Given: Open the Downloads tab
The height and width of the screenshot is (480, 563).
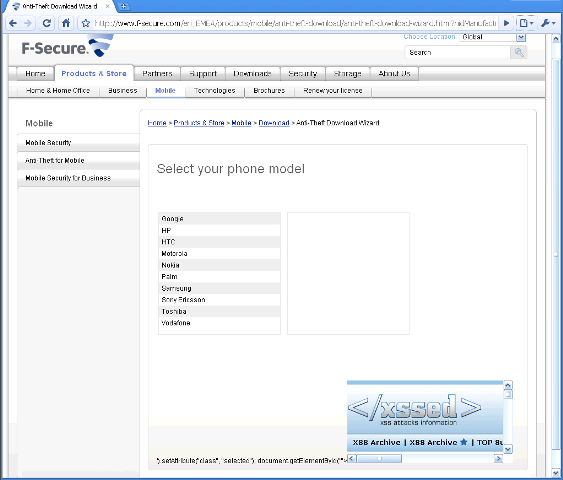Looking at the screenshot, I should pos(252,74).
